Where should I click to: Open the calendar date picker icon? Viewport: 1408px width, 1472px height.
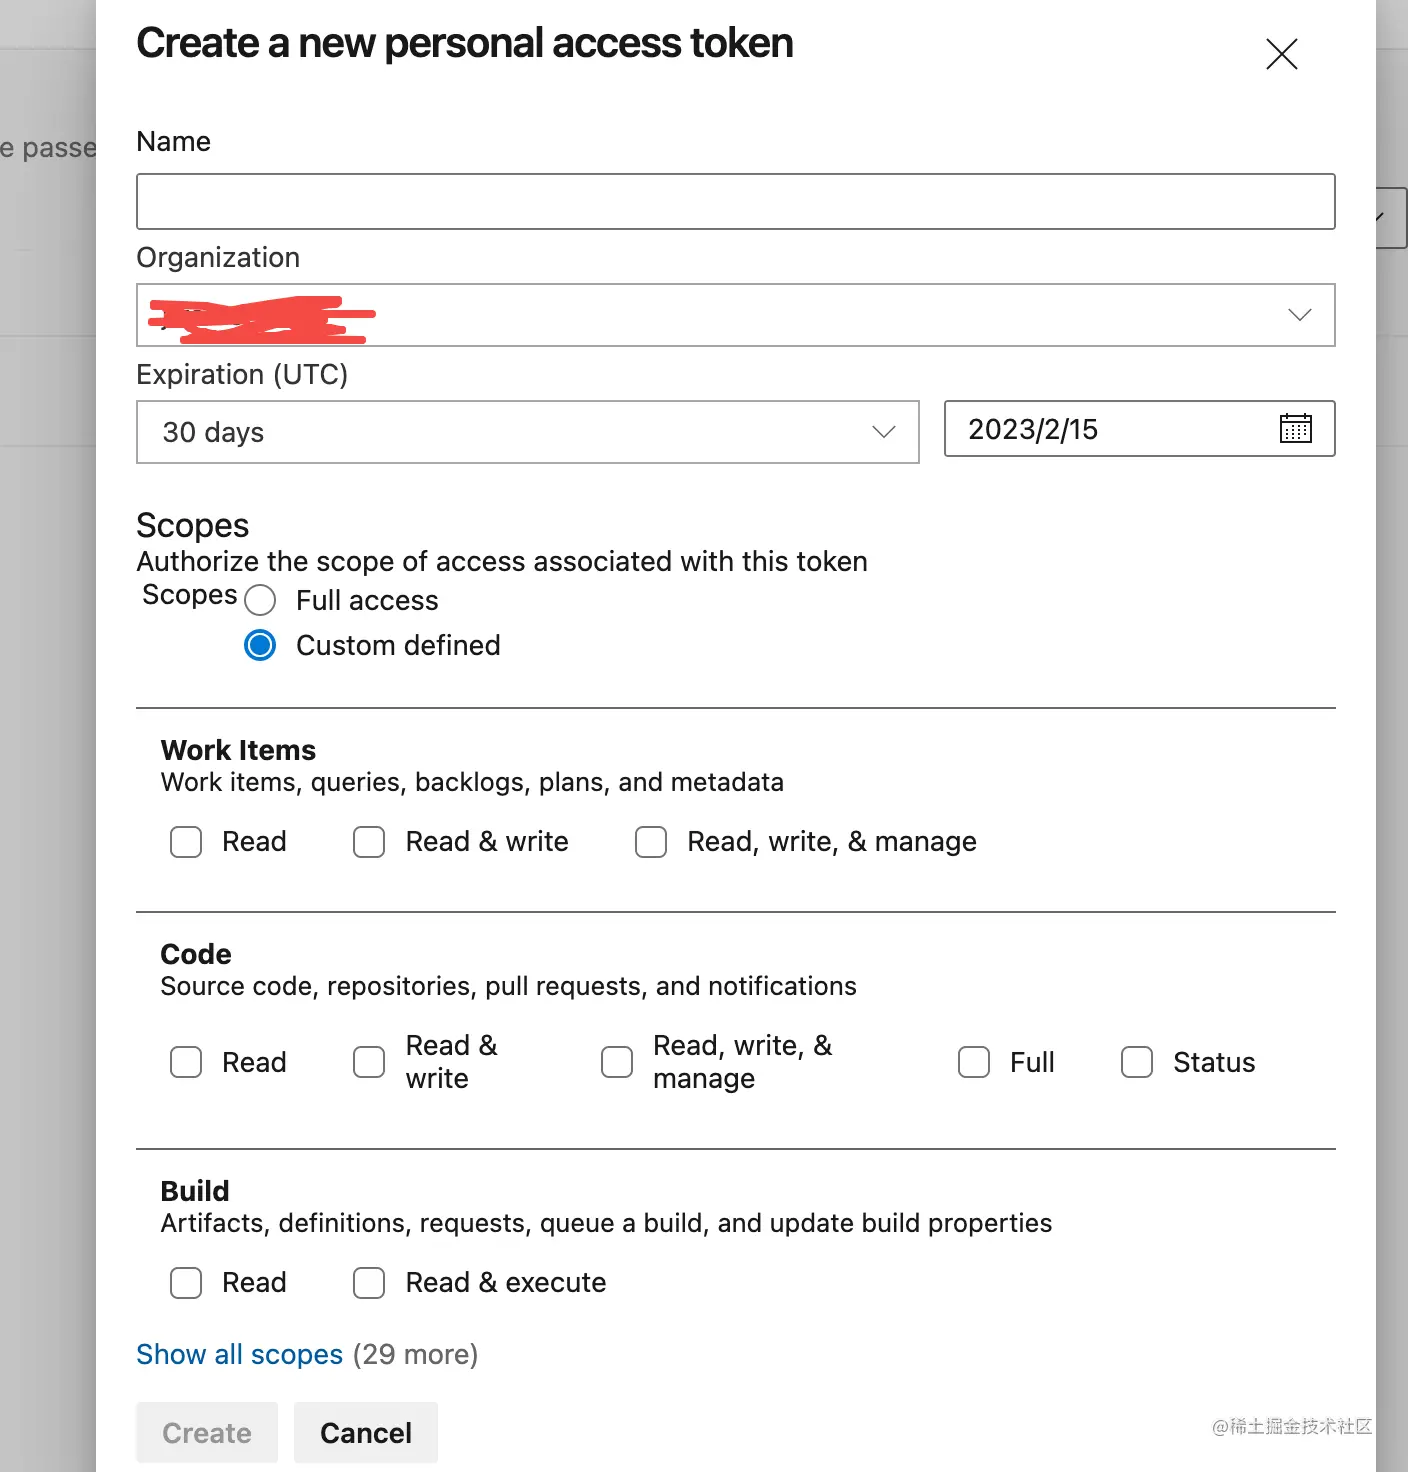[x=1295, y=429]
